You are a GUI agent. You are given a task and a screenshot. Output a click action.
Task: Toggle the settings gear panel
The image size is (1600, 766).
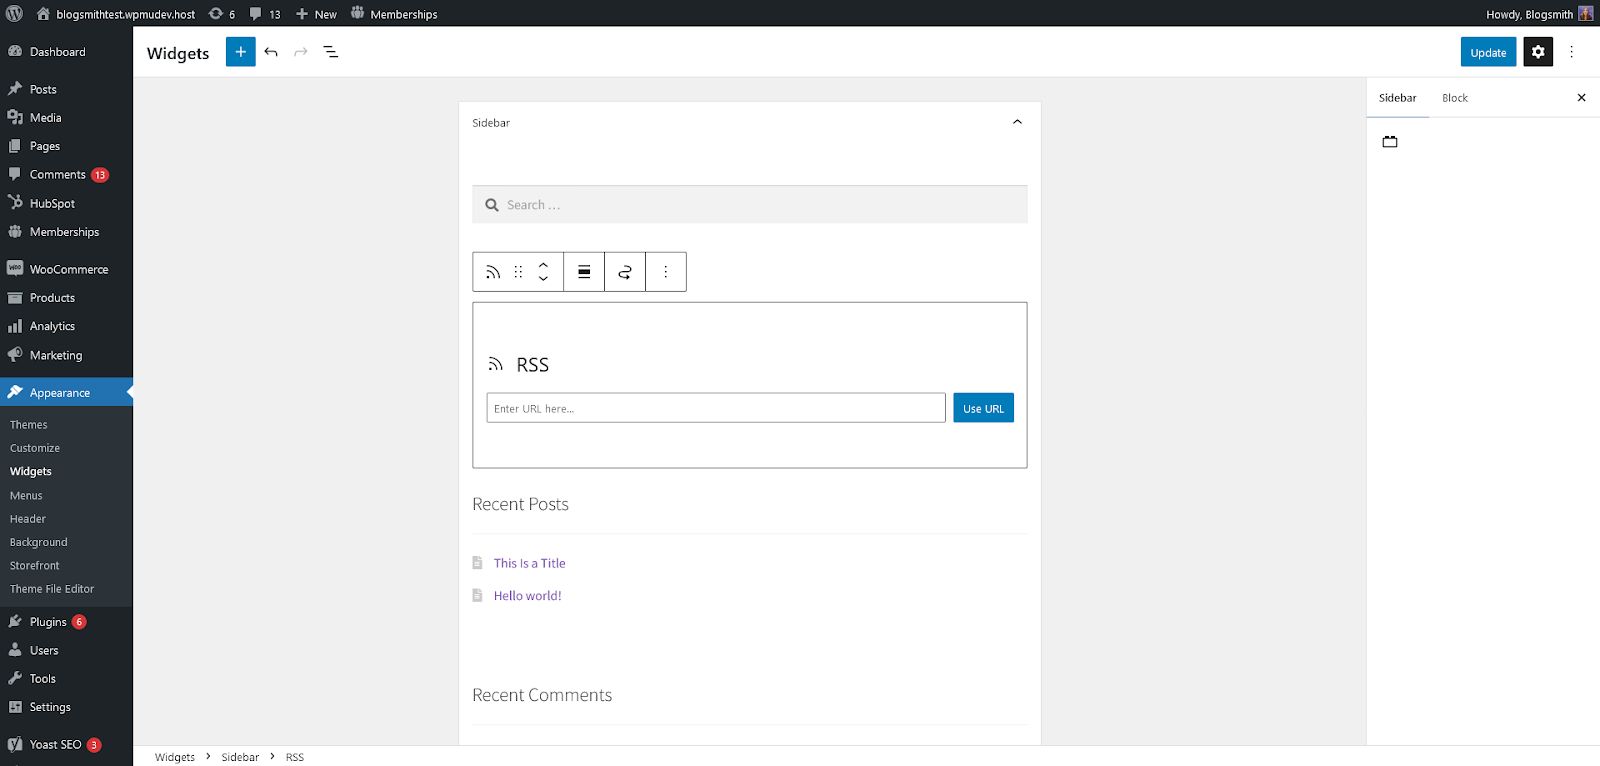tap(1538, 52)
